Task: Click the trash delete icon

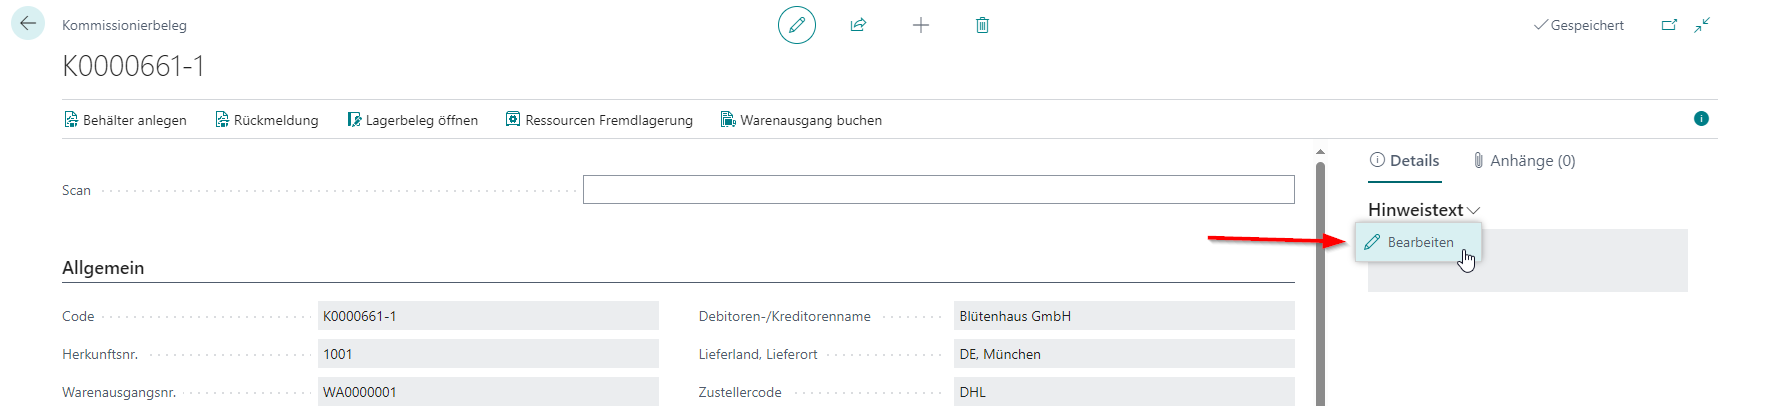Action: [x=982, y=25]
